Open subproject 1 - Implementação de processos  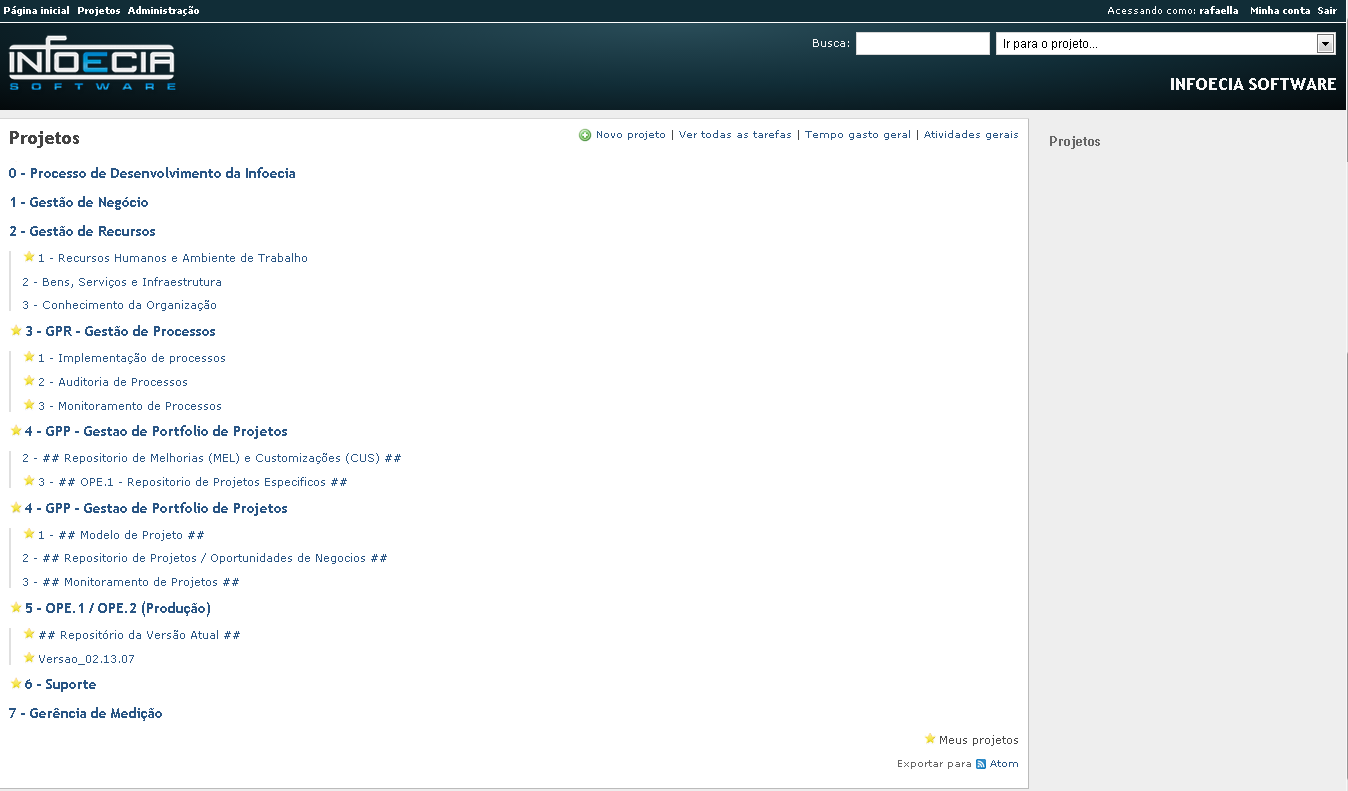[x=132, y=358]
